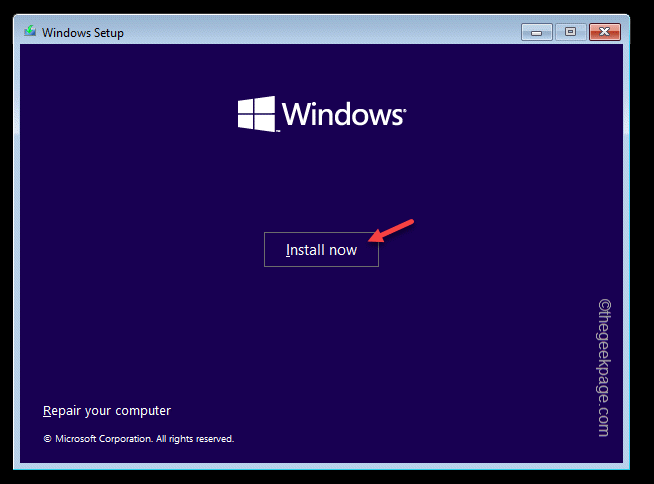Close the Windows Setup window
The image size is (654, 484).
coord(605,32)
